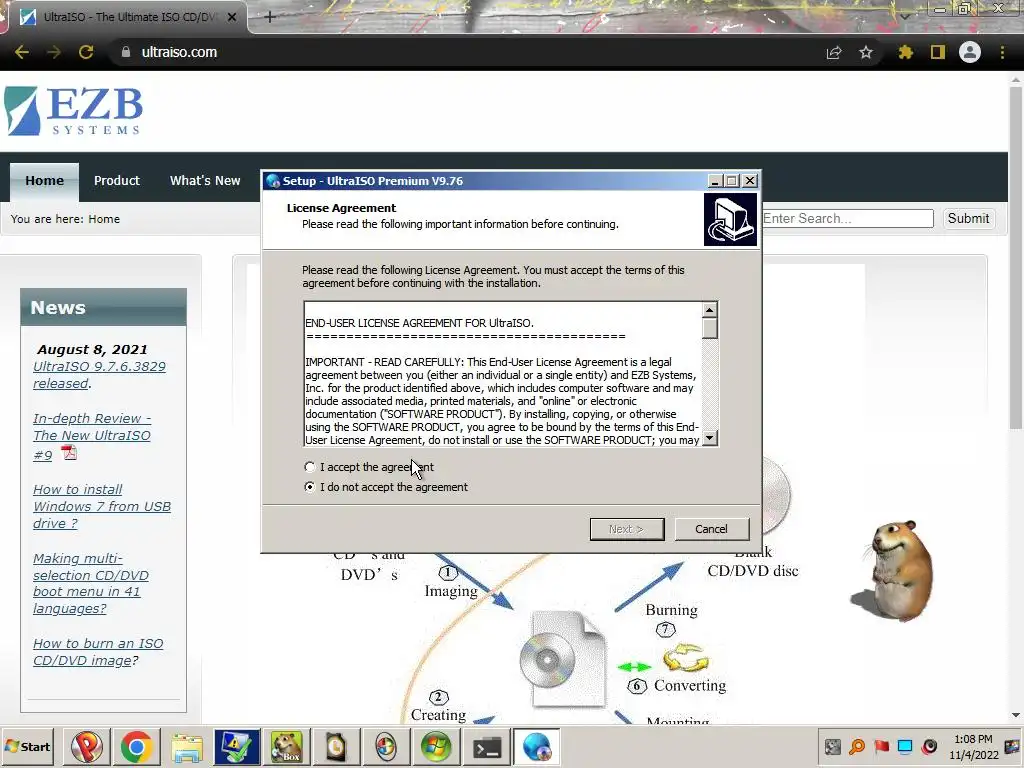This screenshot has width=1024, height=768.
Task: Go back with the browser back arrow
Action: [22, 52]
